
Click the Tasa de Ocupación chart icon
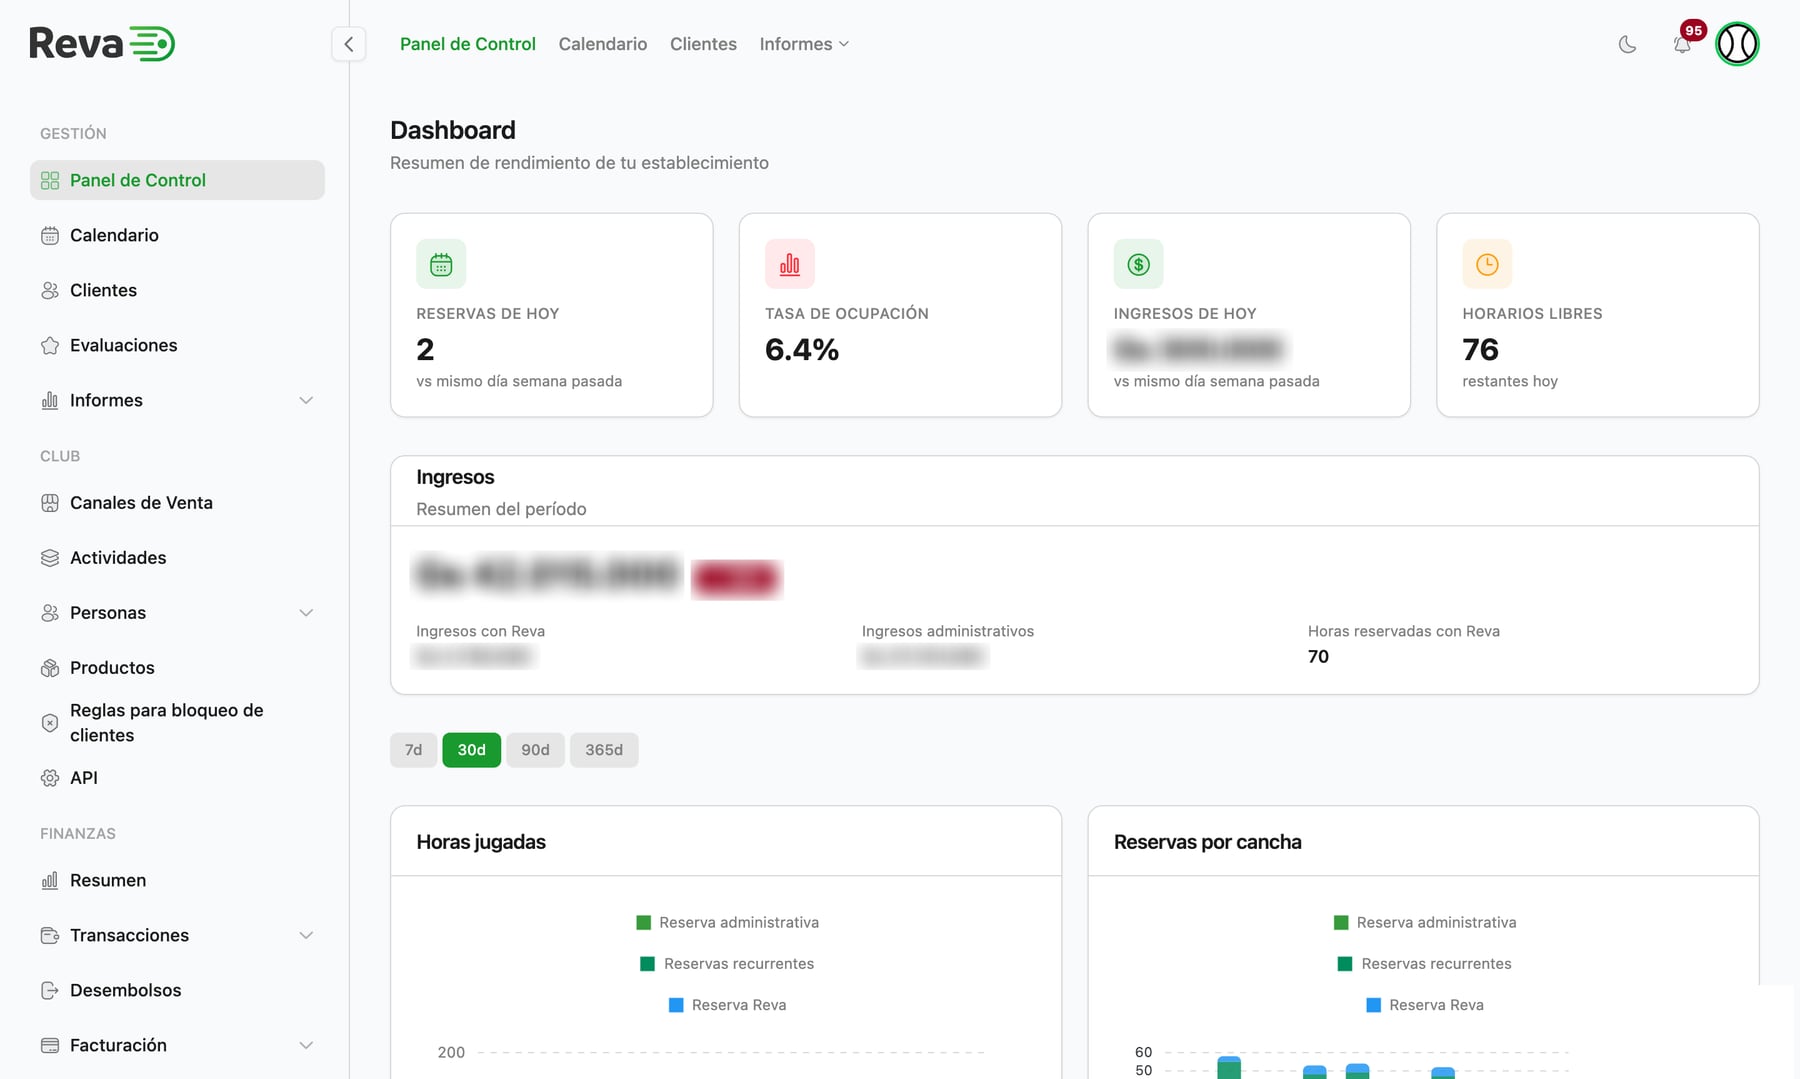tap(790, 264)
